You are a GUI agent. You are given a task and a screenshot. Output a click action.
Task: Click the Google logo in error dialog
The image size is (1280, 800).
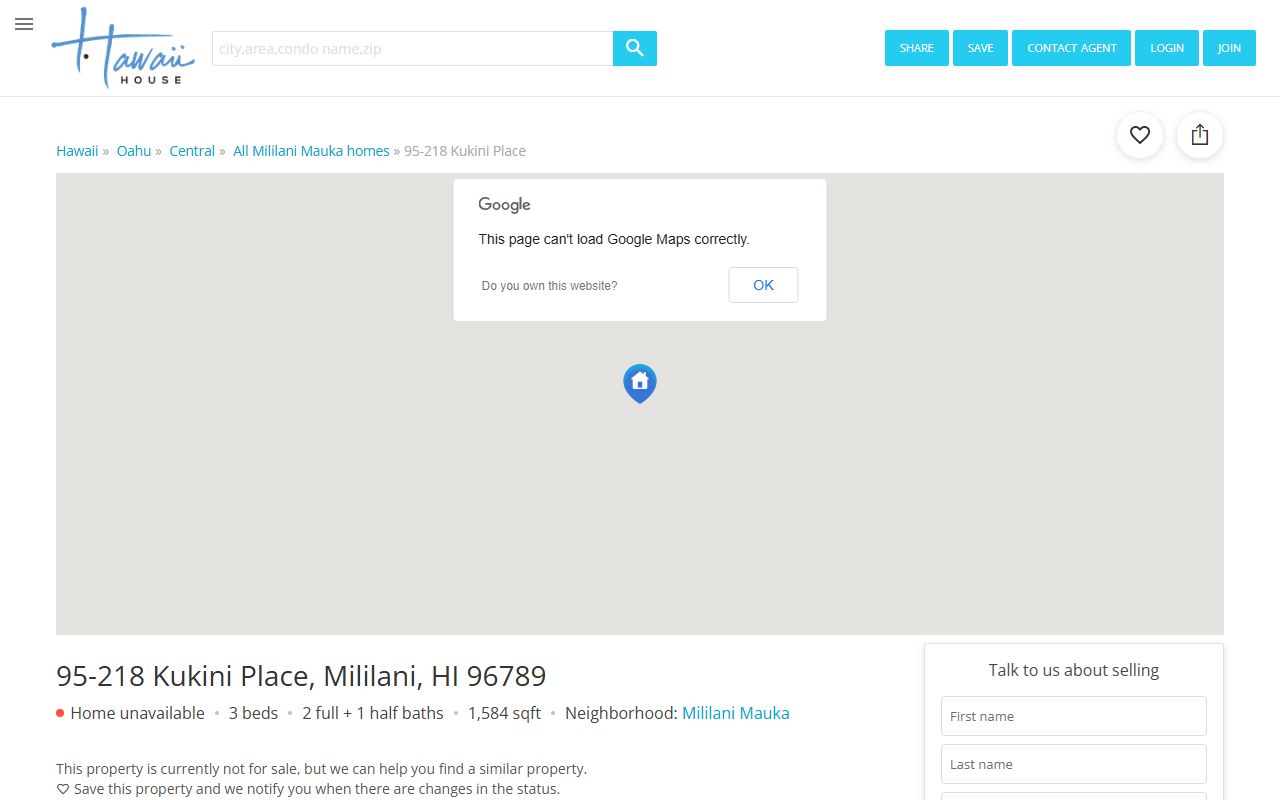(504, 205)
